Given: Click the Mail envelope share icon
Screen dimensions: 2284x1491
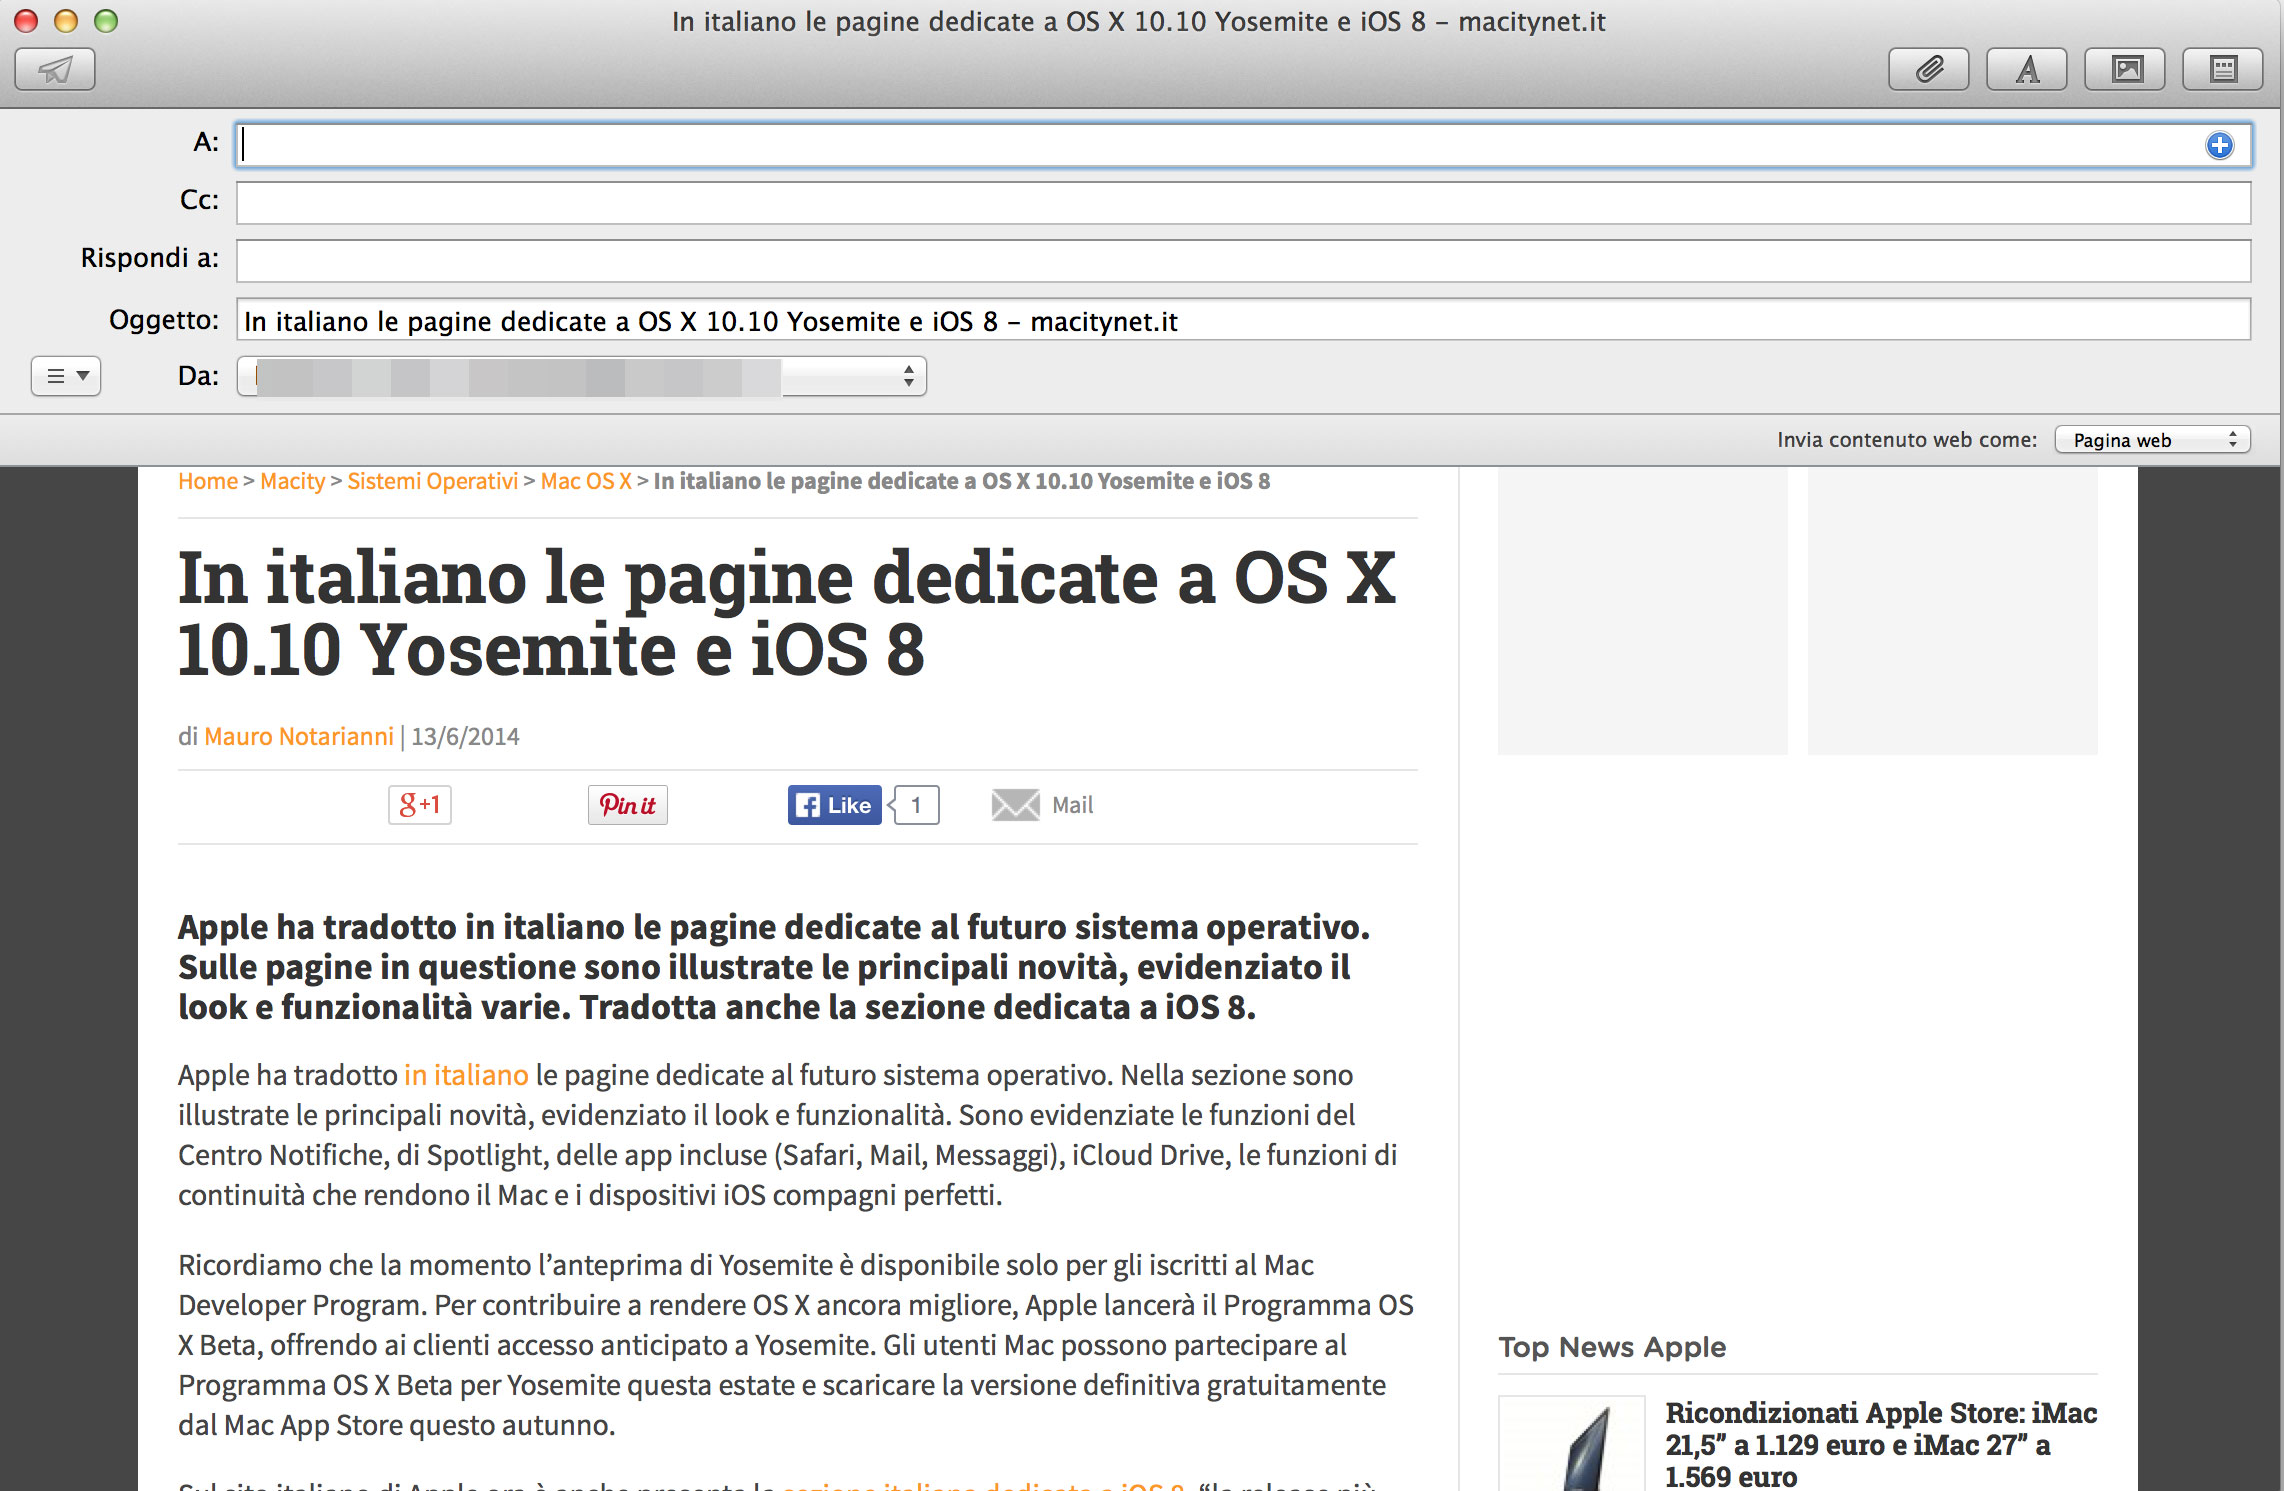Looking at the screenshot, I should click(1015, 805).
